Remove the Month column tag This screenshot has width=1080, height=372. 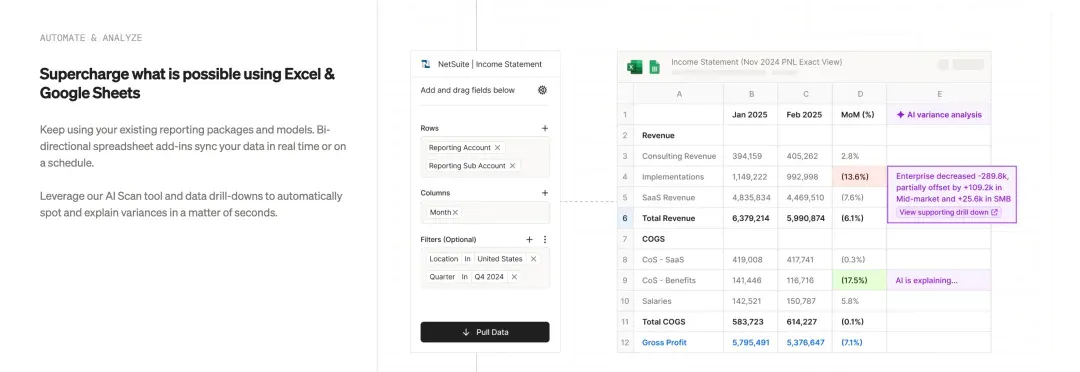point(455,212)
